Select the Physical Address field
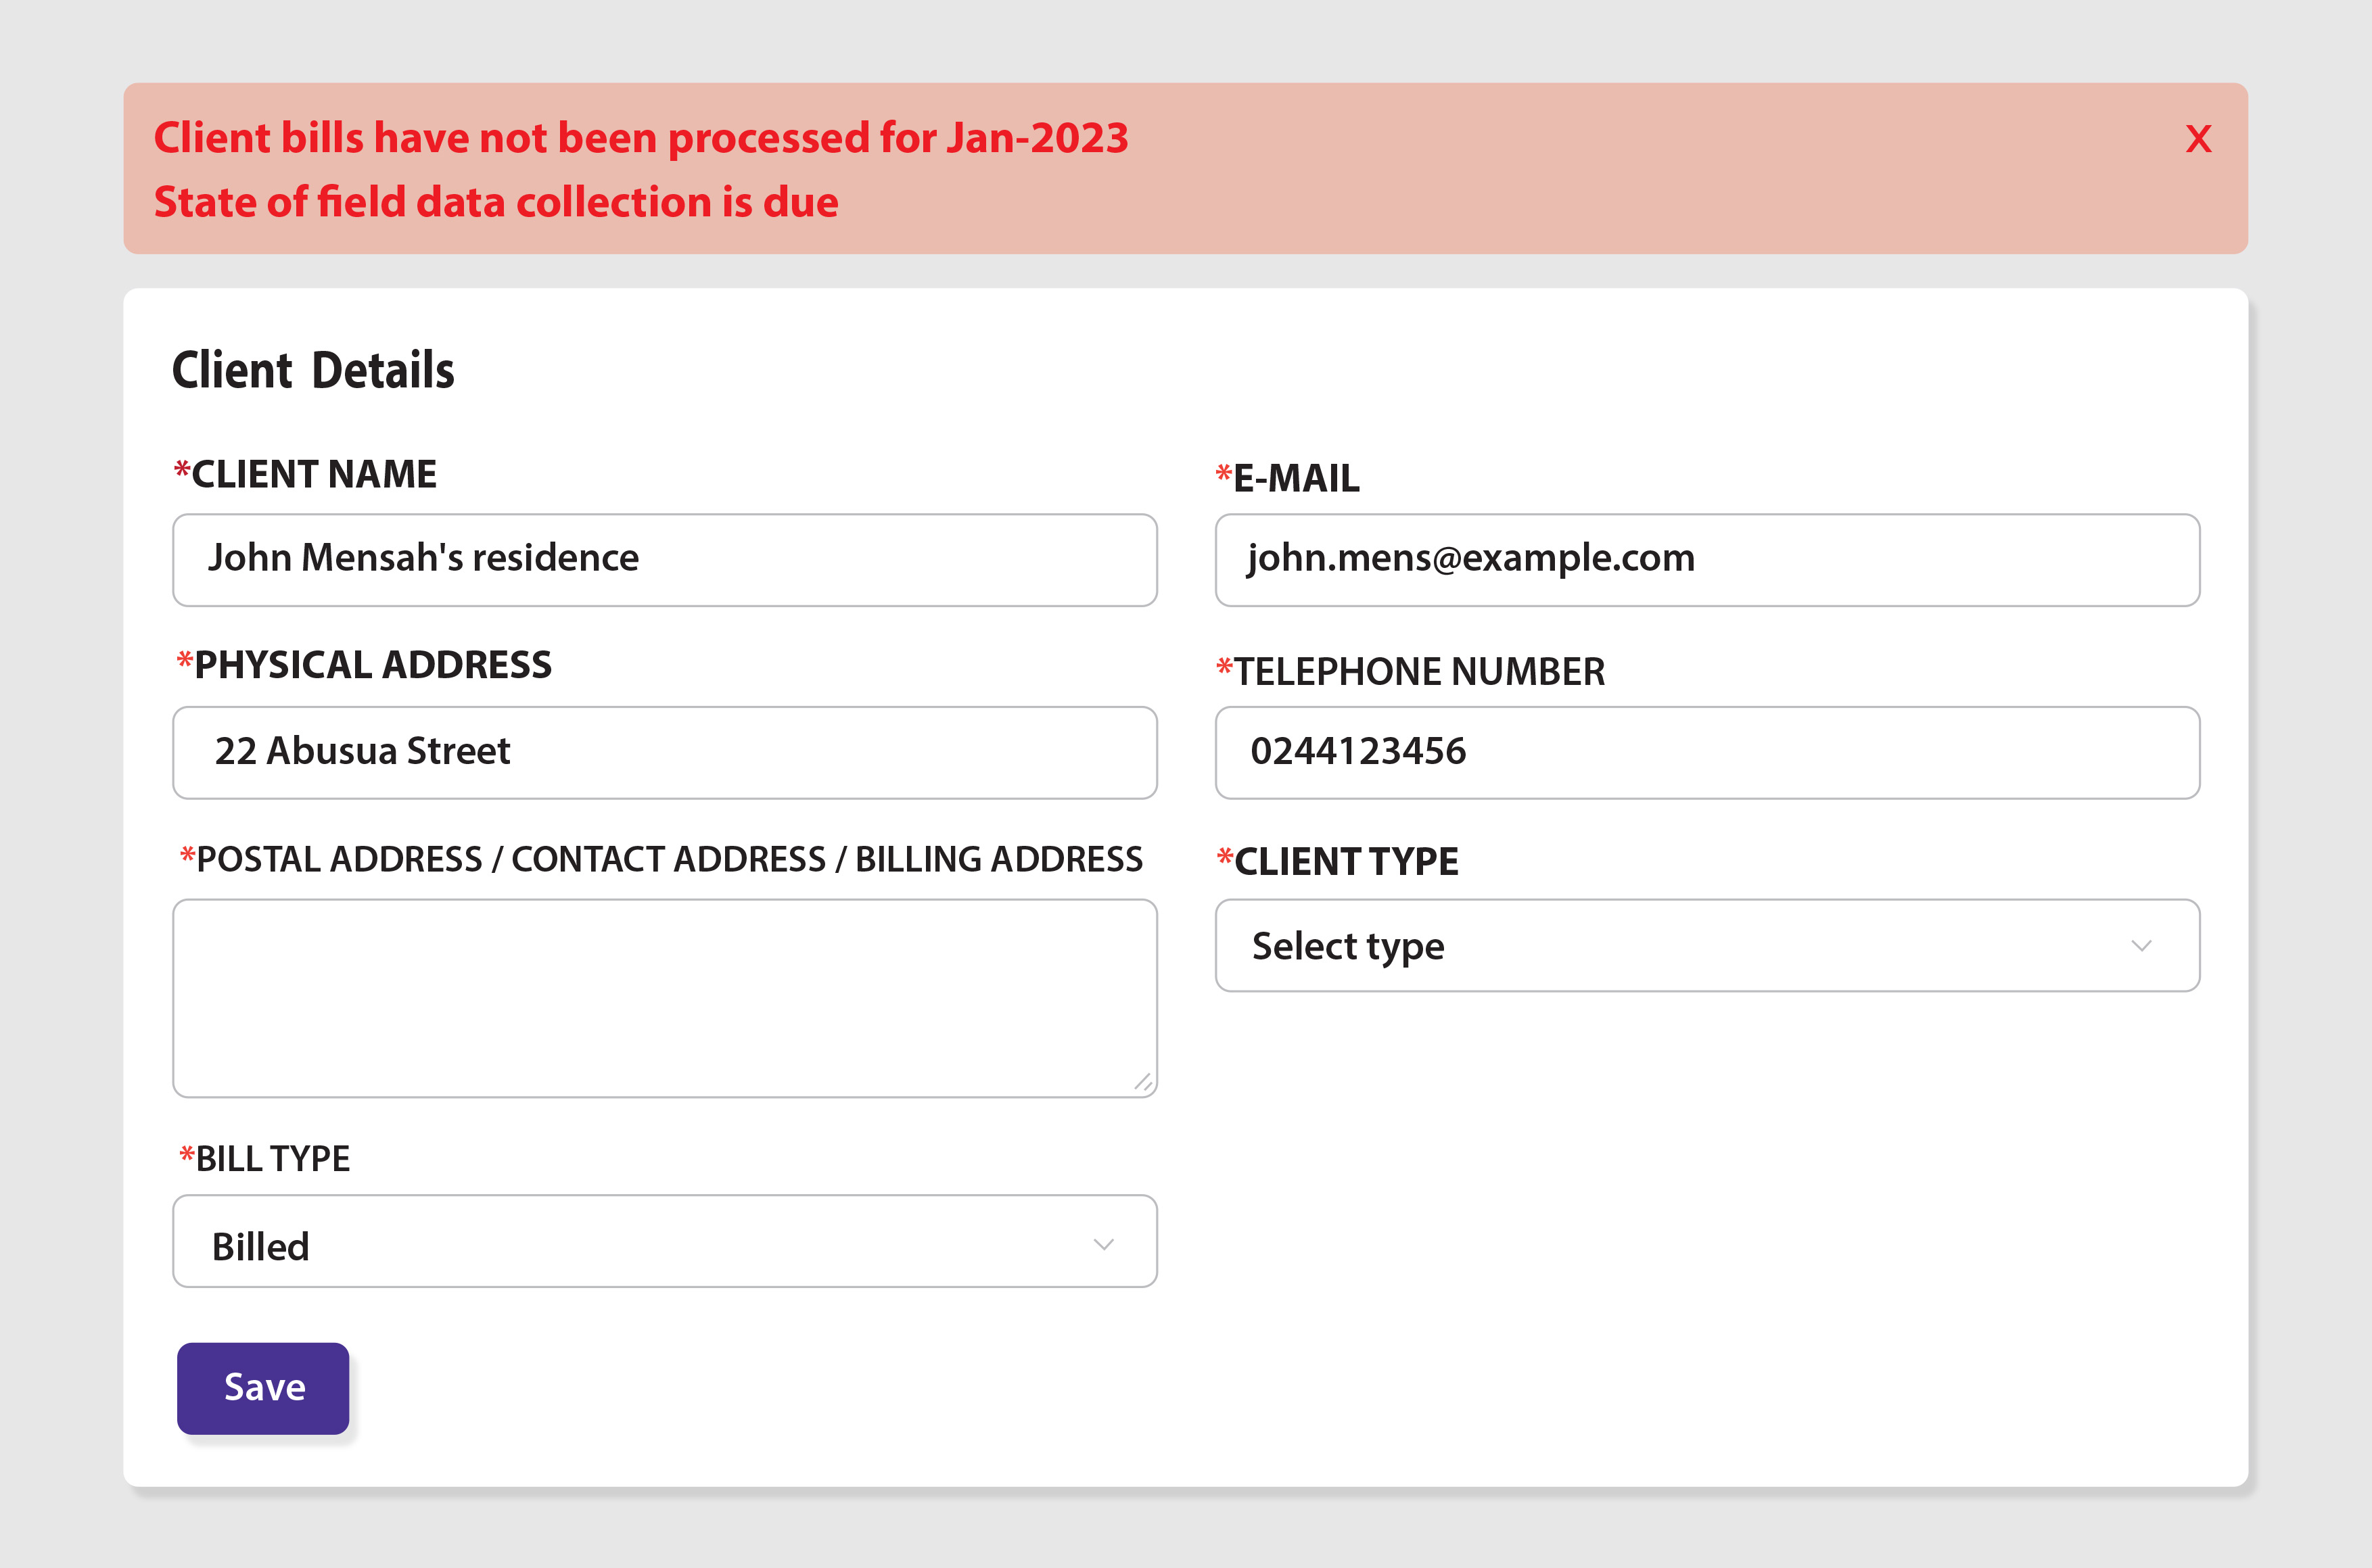Image resolution: width=2372 pixels, height=1568 pixels. coord(664,752)
